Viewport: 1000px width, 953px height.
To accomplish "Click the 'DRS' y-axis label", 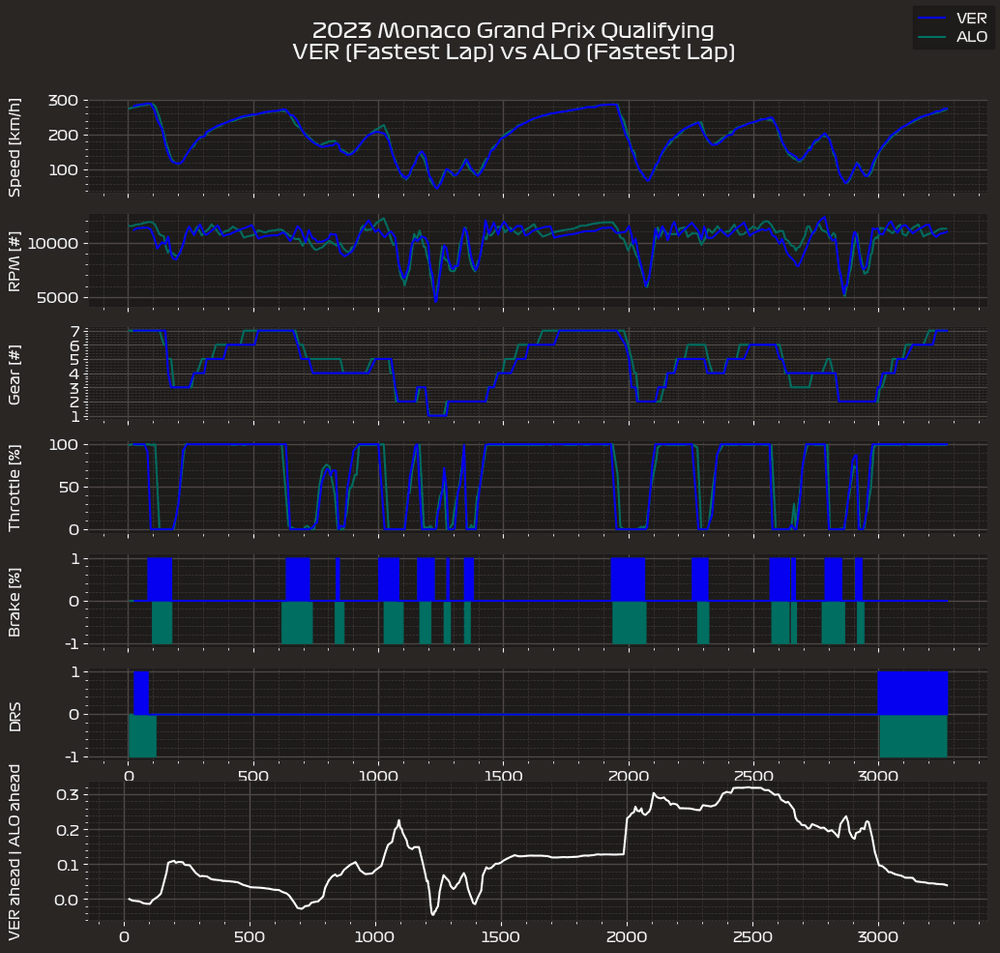I will [14, 716].
